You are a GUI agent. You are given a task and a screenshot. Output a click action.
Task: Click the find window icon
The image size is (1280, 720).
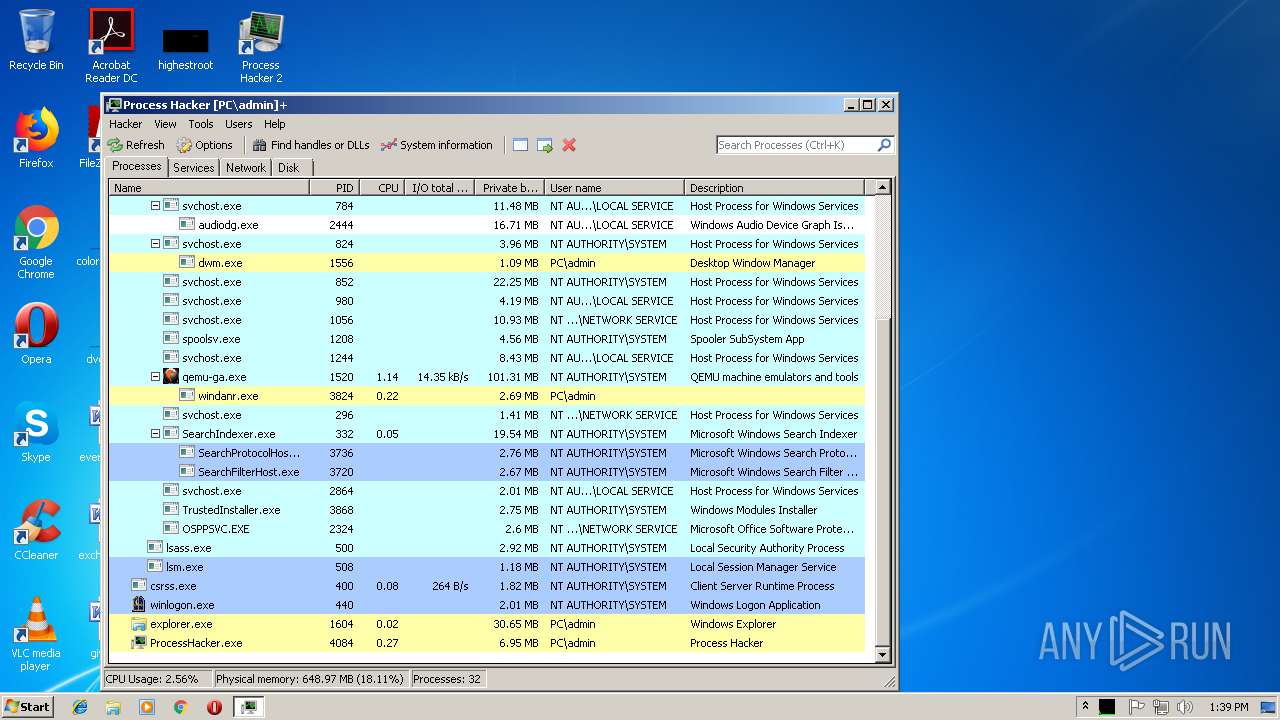[520, 145]
